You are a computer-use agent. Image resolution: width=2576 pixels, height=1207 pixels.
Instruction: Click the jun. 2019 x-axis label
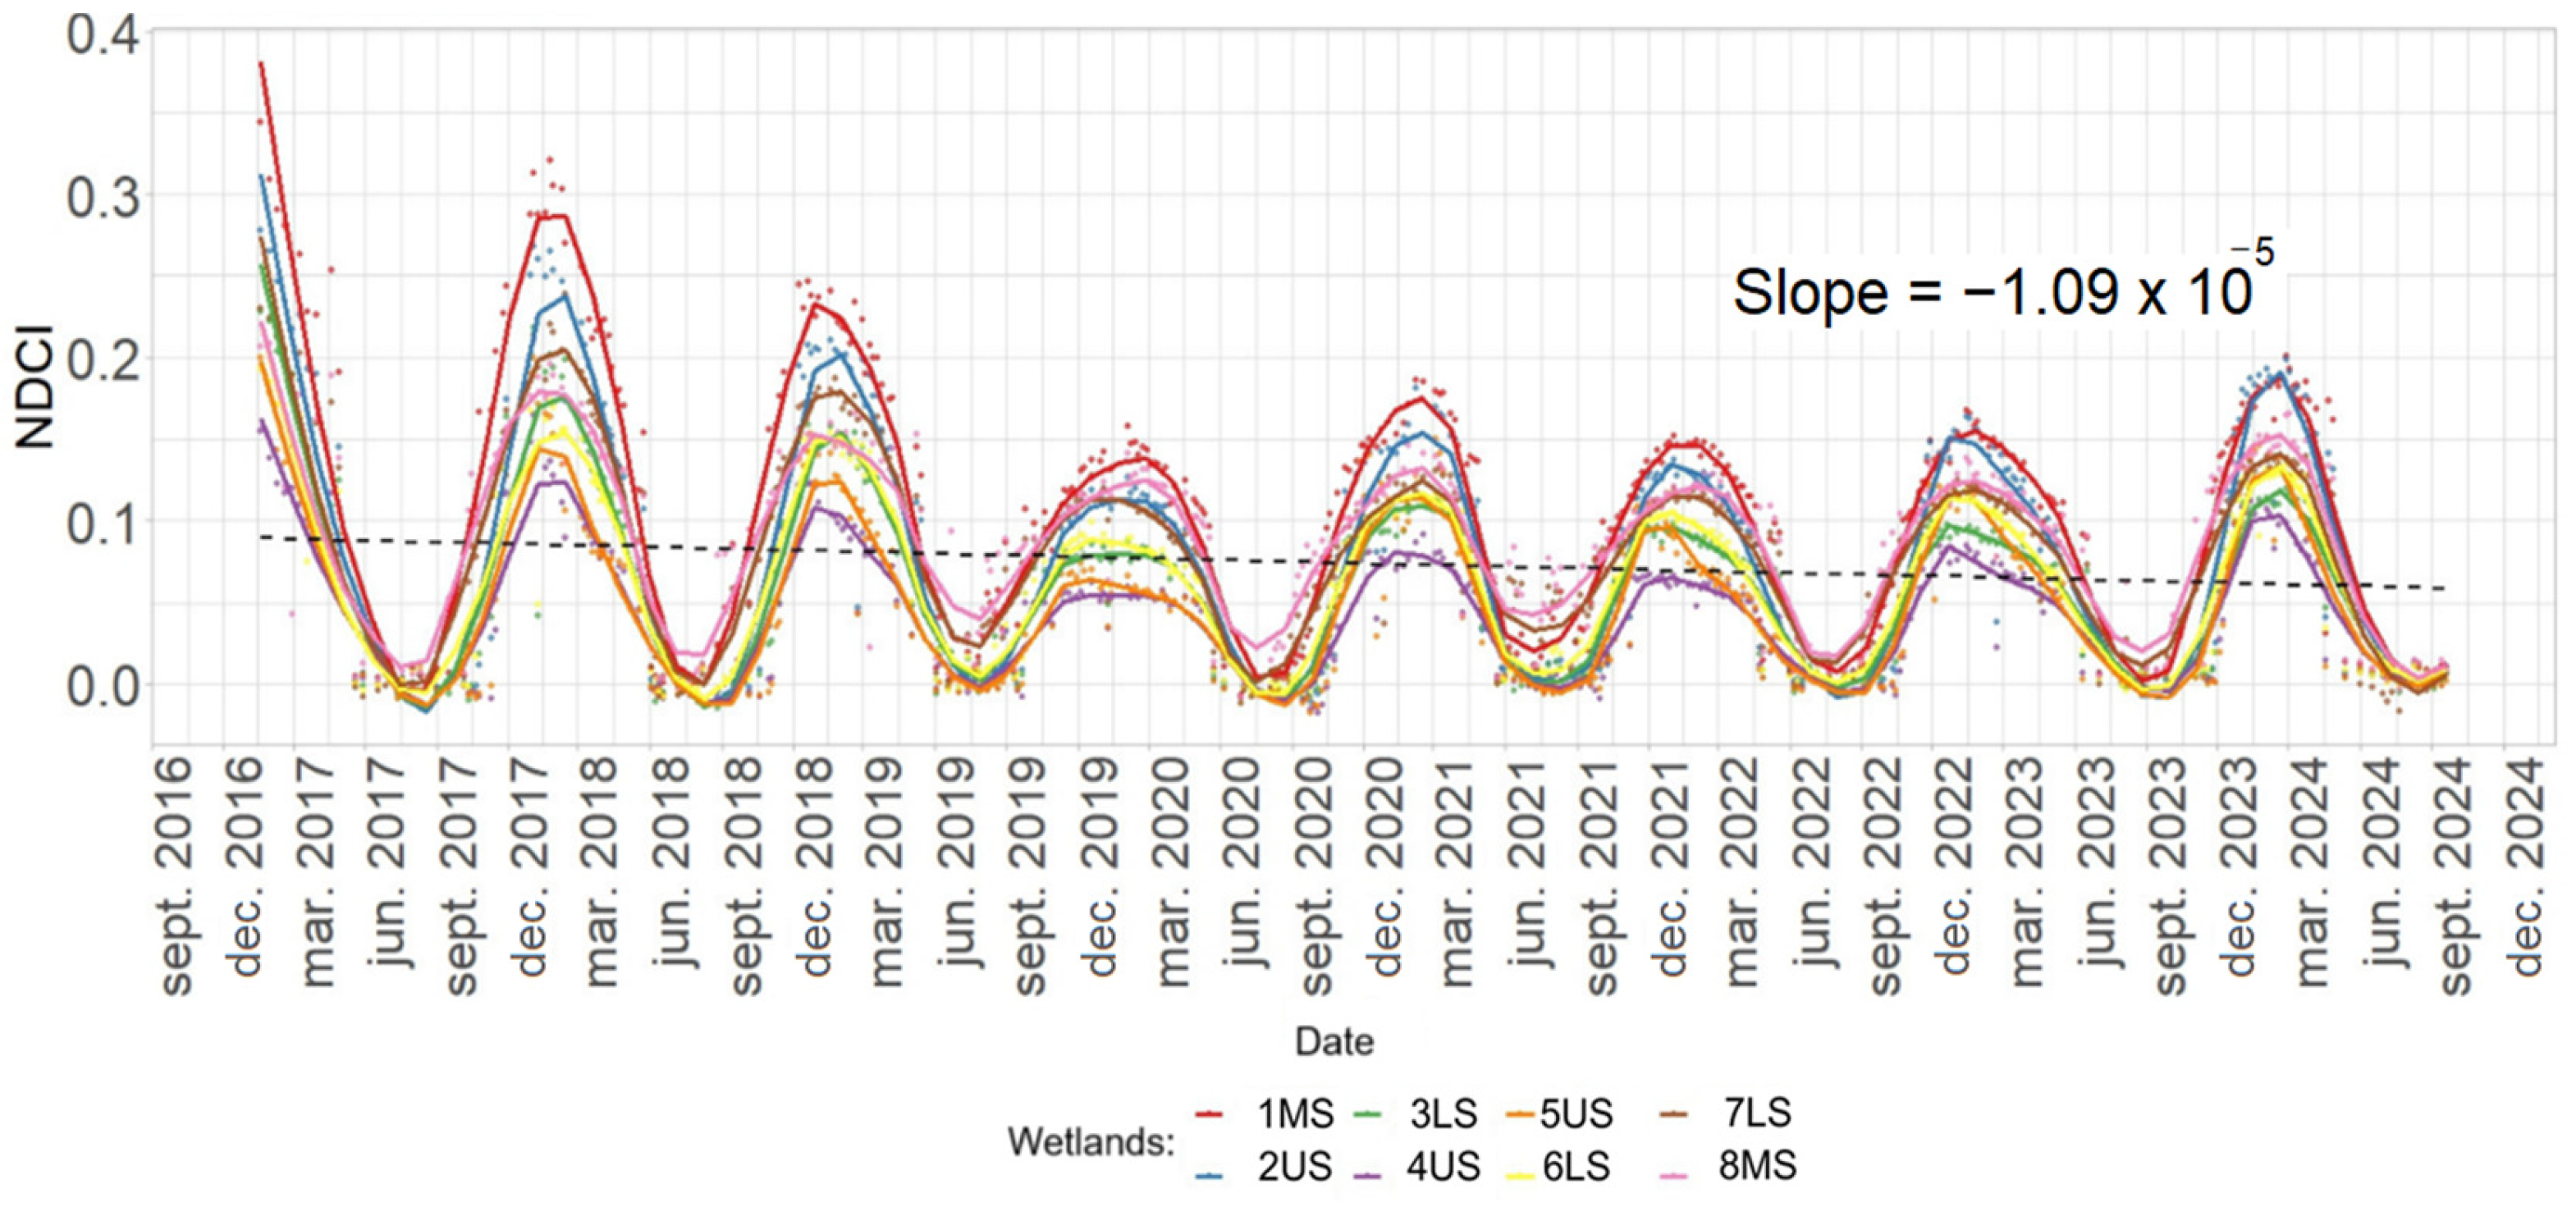(956, 863)
